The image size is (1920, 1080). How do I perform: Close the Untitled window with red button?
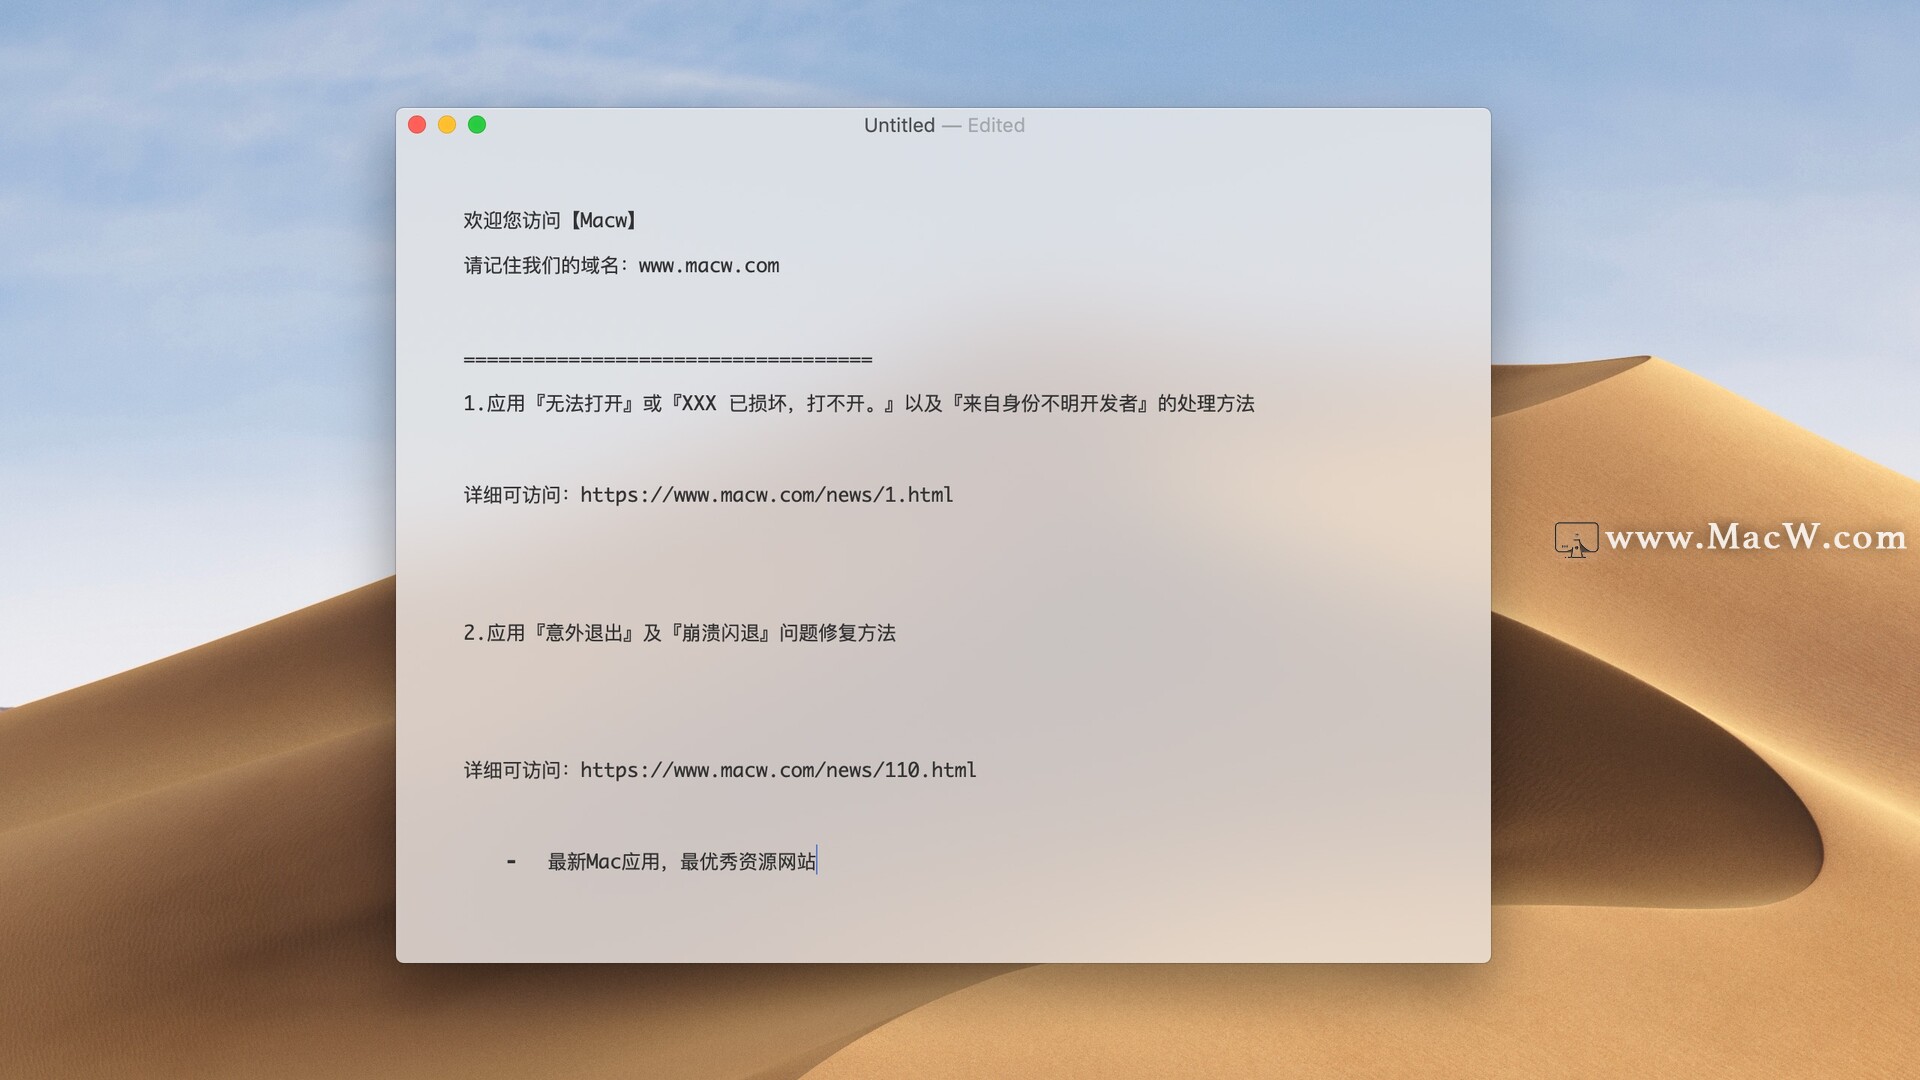pos(417,125)
